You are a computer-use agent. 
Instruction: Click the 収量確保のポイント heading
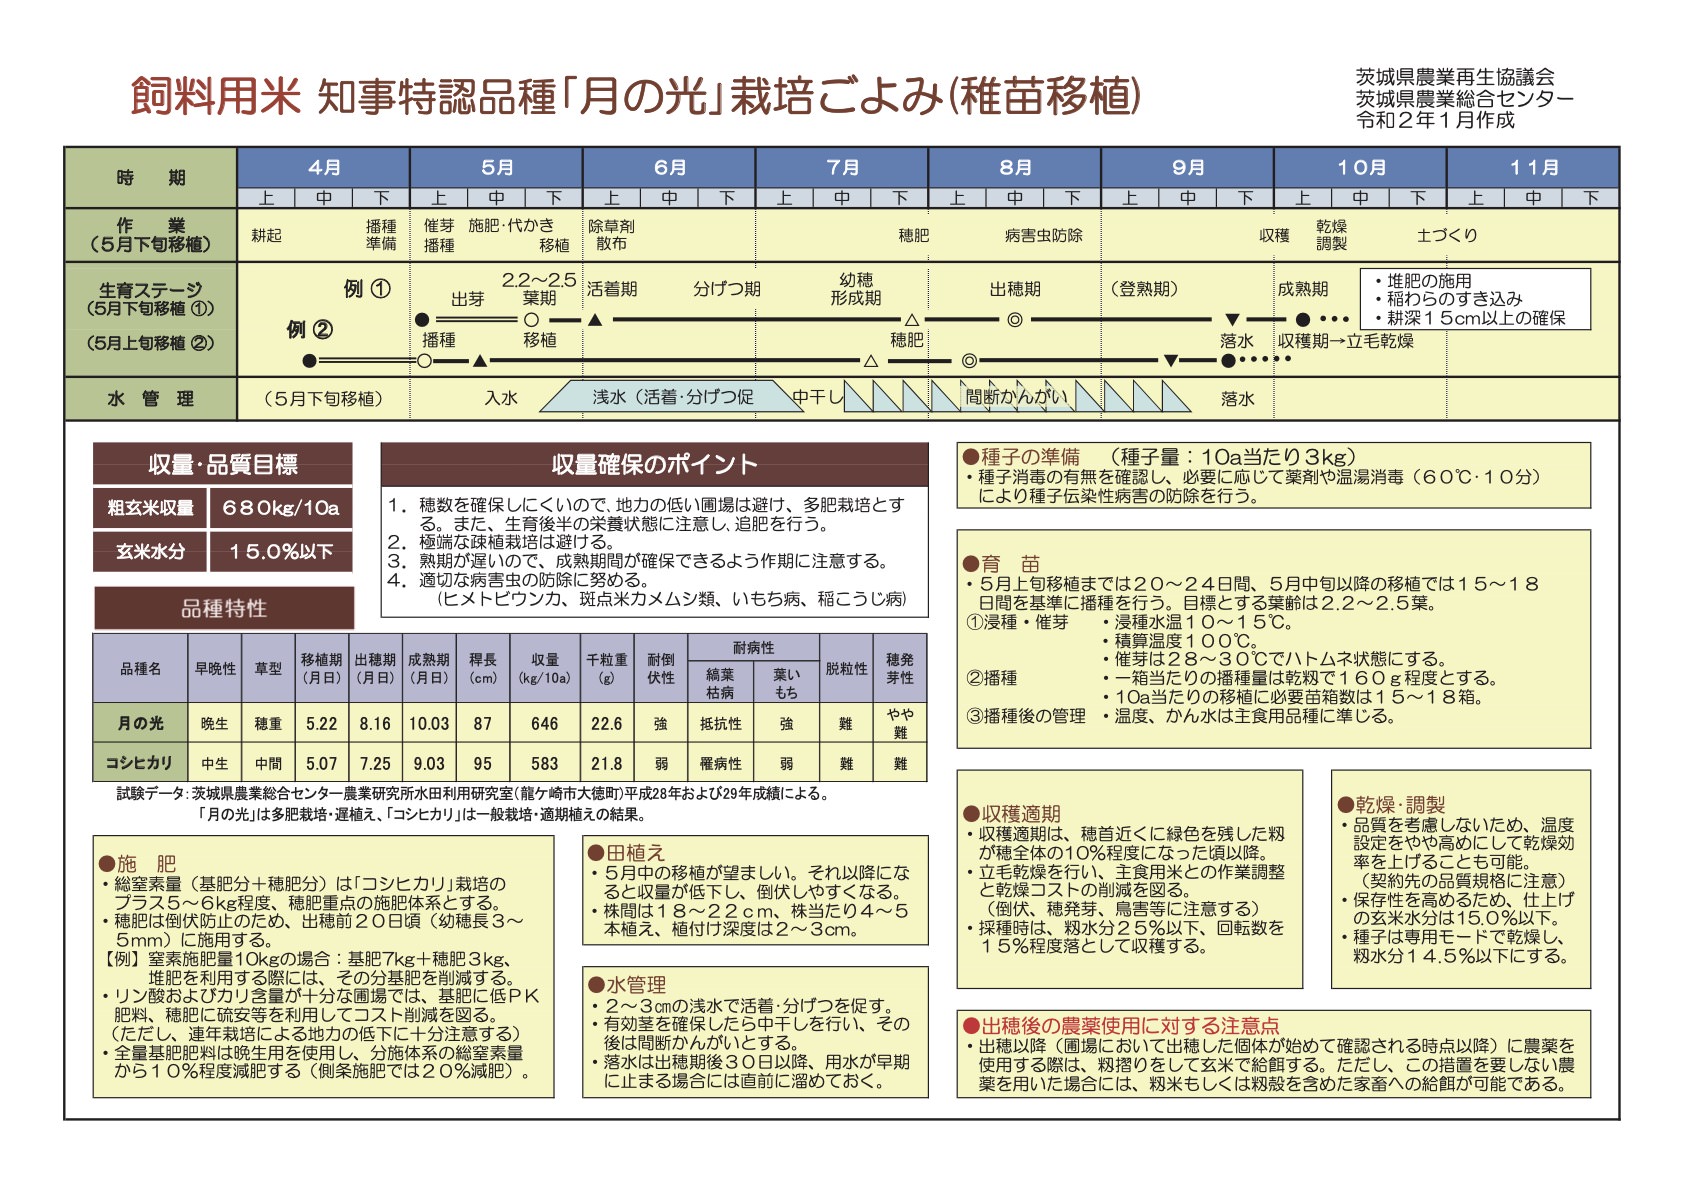pos(655,464)
